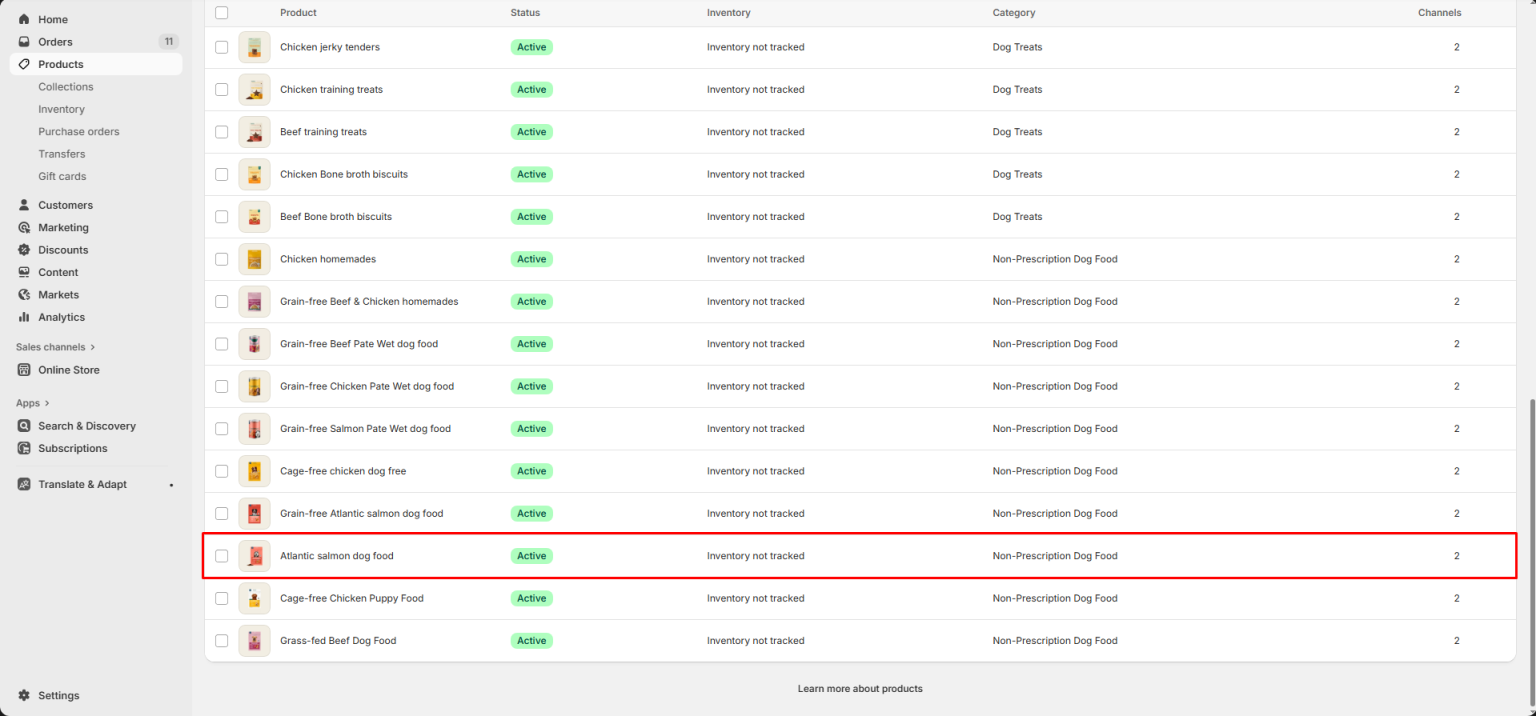Open the Discounts icon

click(x=23, y=249)
